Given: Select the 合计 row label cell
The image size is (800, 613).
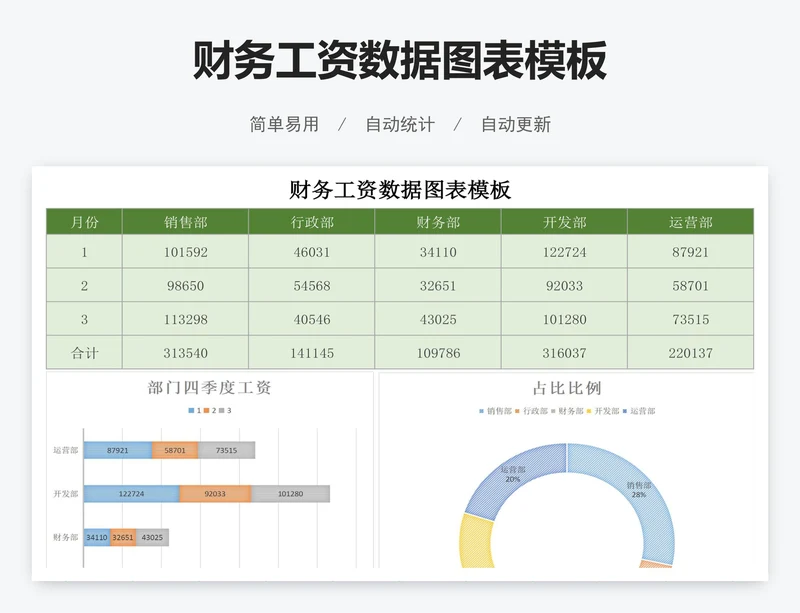Looking at the screenshot, I should pyautogui.click(x=84, y=353).
